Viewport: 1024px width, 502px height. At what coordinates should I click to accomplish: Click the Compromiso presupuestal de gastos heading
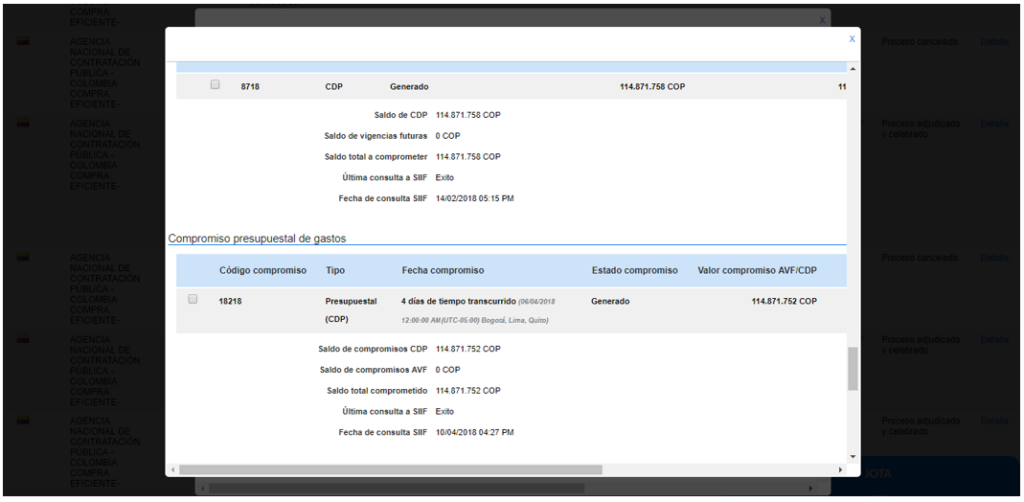coord(257,238)
